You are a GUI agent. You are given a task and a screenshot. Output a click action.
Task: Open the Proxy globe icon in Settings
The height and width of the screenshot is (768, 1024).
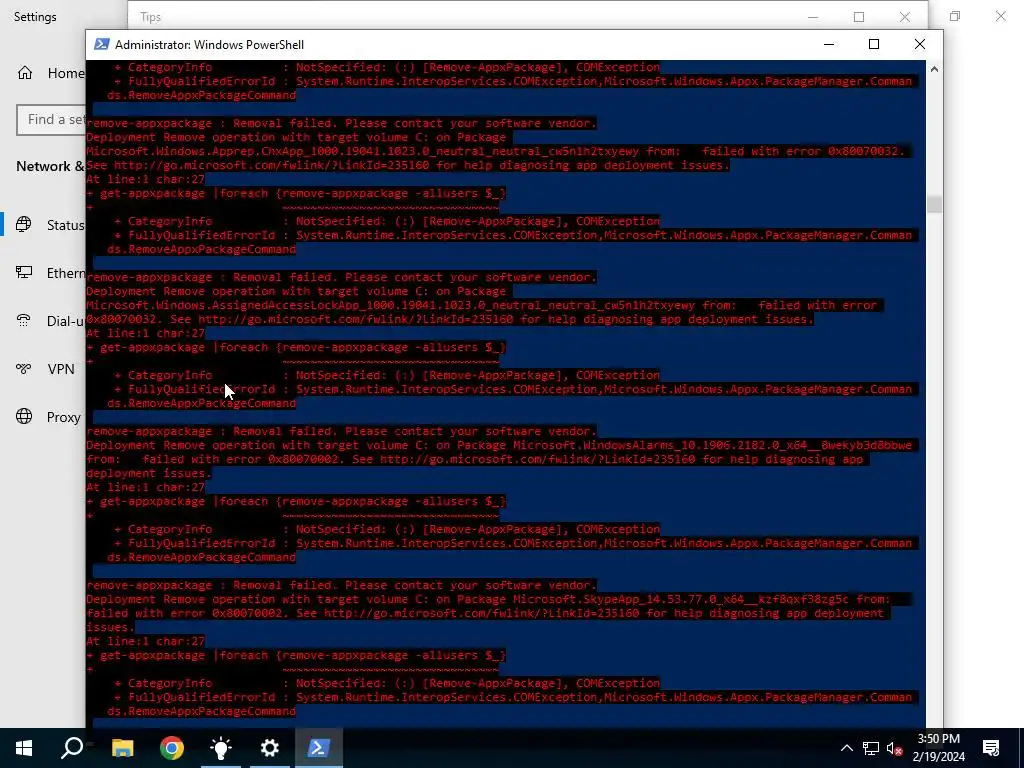(x=24, y=417)
